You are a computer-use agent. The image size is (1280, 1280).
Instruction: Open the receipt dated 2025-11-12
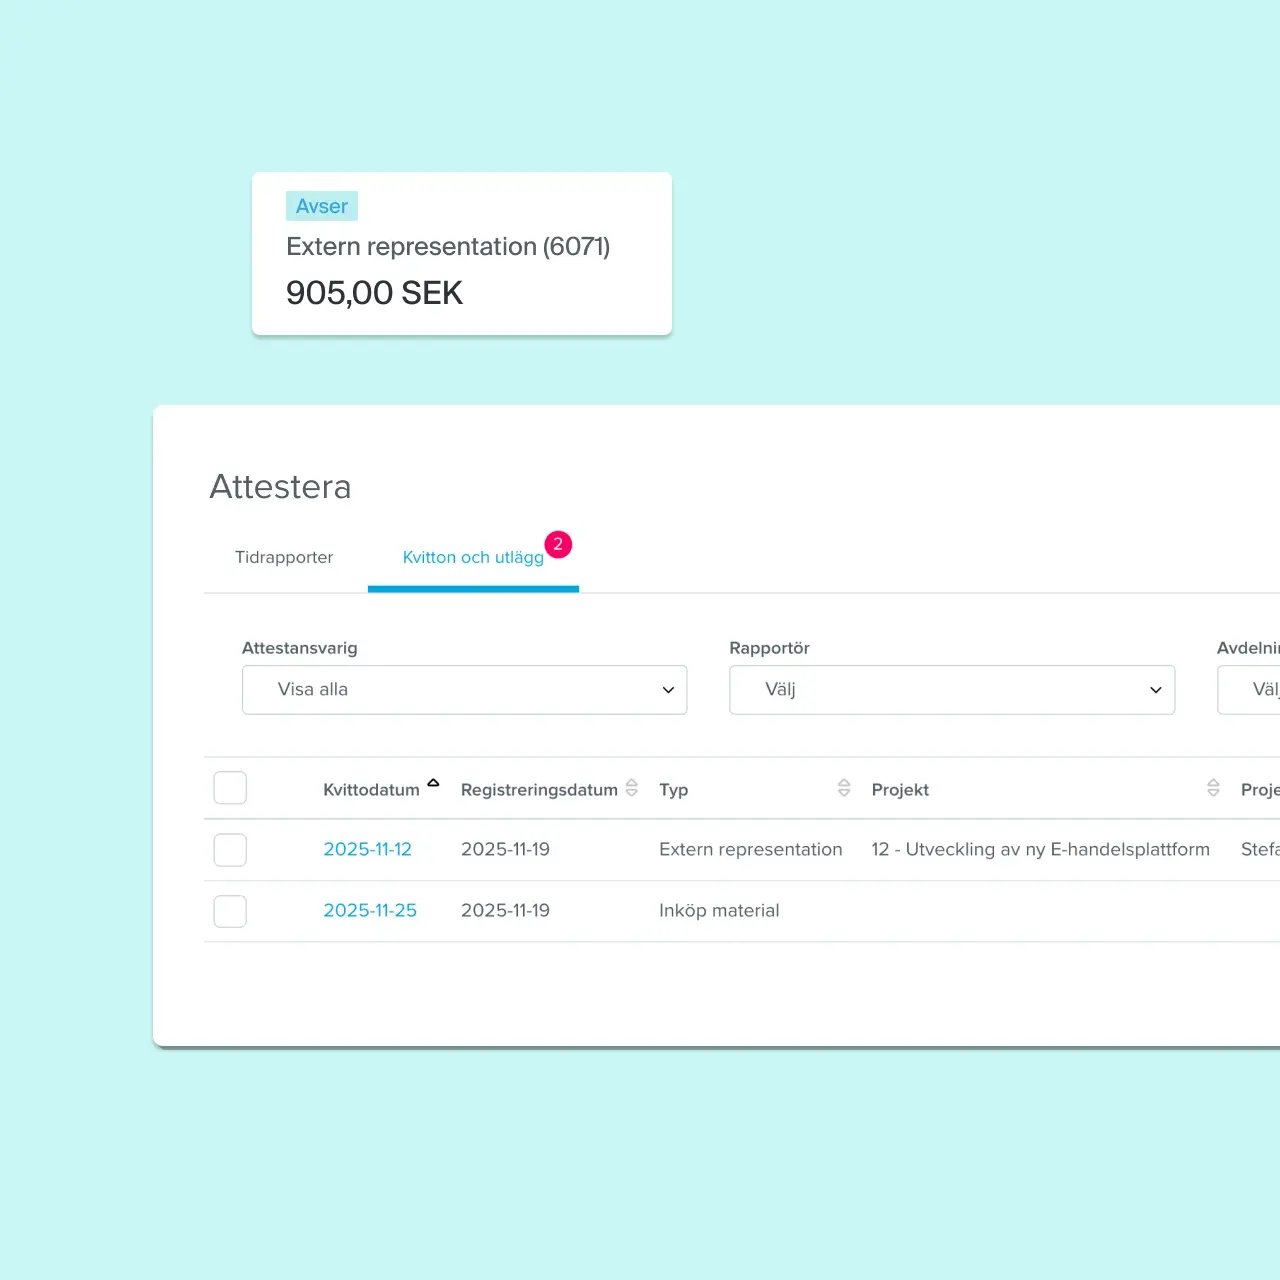pos(367,850)
